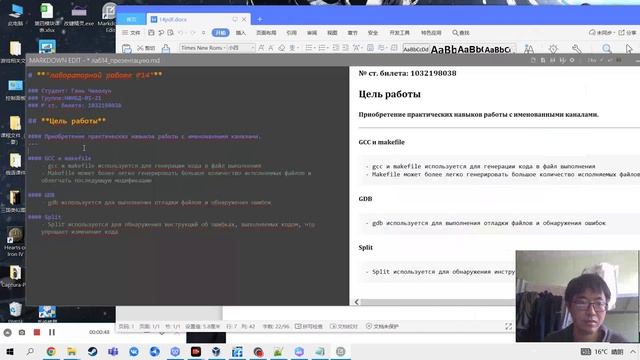Open Steam from the taskbar

click(92, 351)
